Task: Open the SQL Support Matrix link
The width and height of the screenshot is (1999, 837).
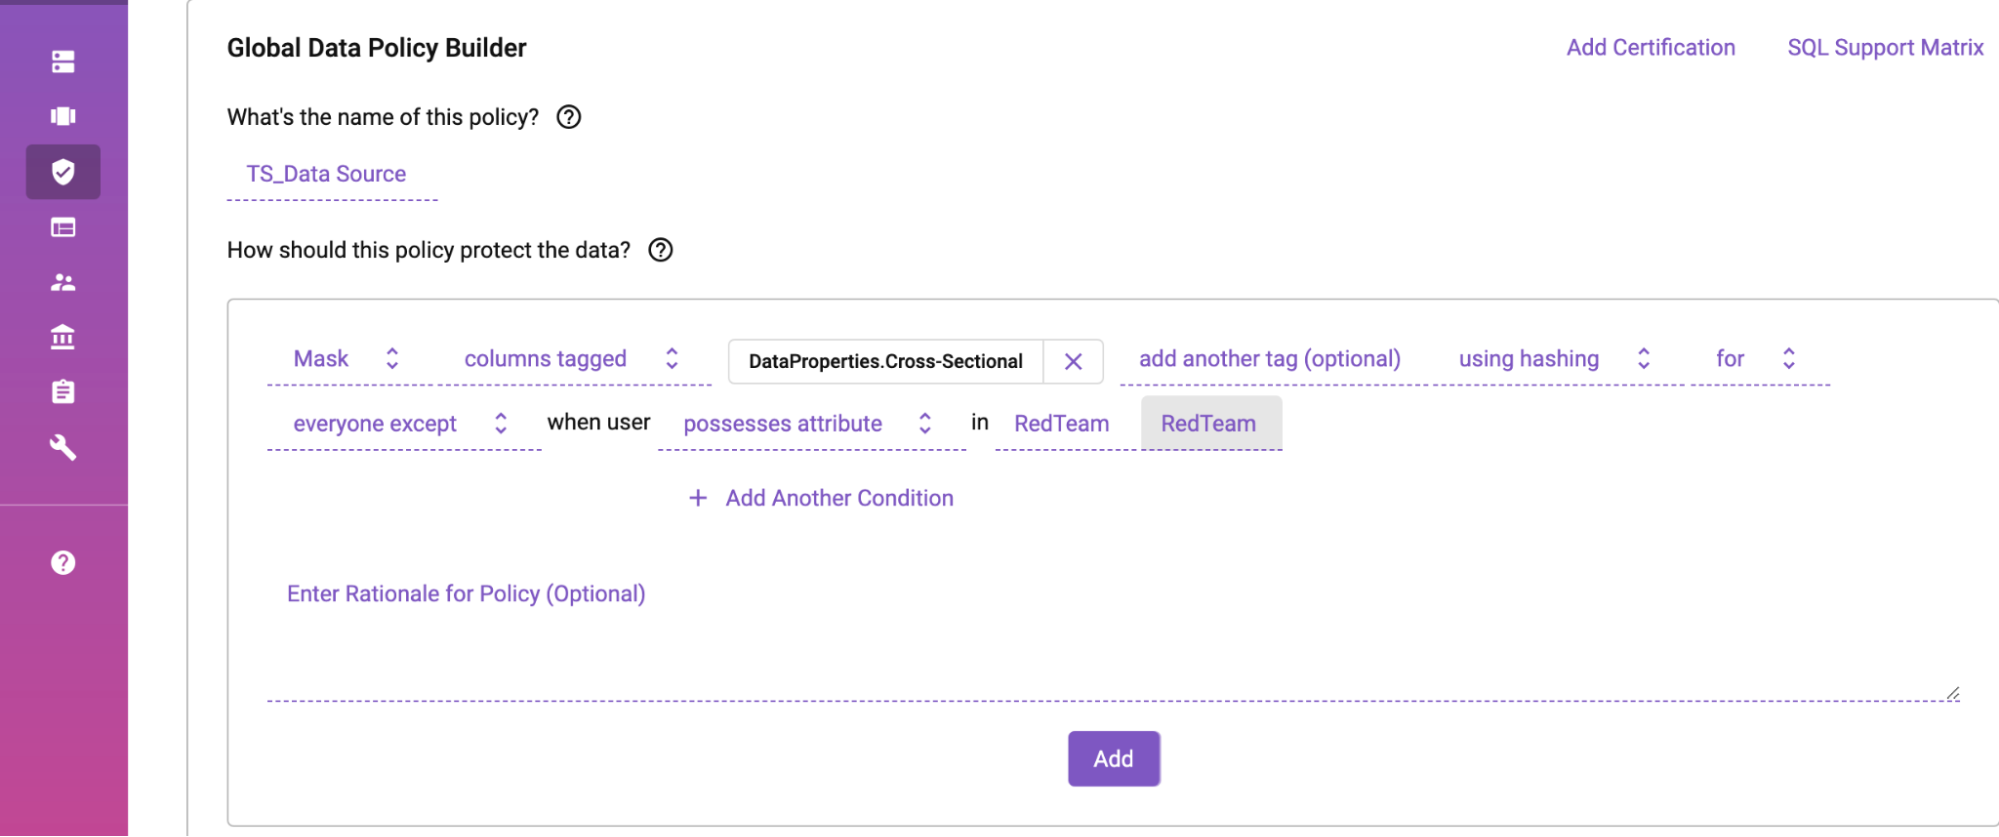Action: tap(1885, 48)
